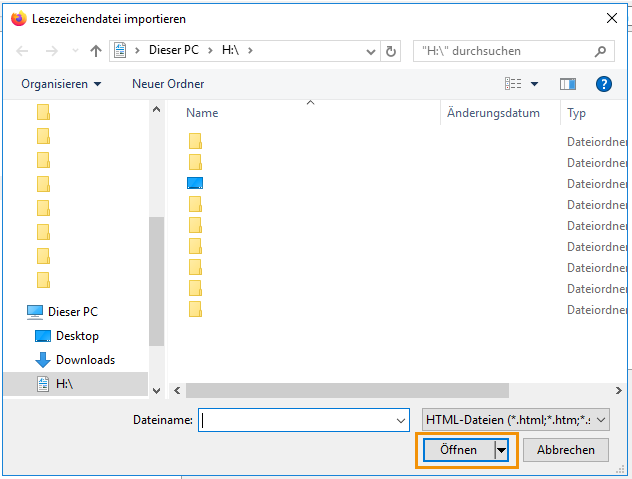
Task: Refresh the H:\ folder view
Action: (391, 51)
